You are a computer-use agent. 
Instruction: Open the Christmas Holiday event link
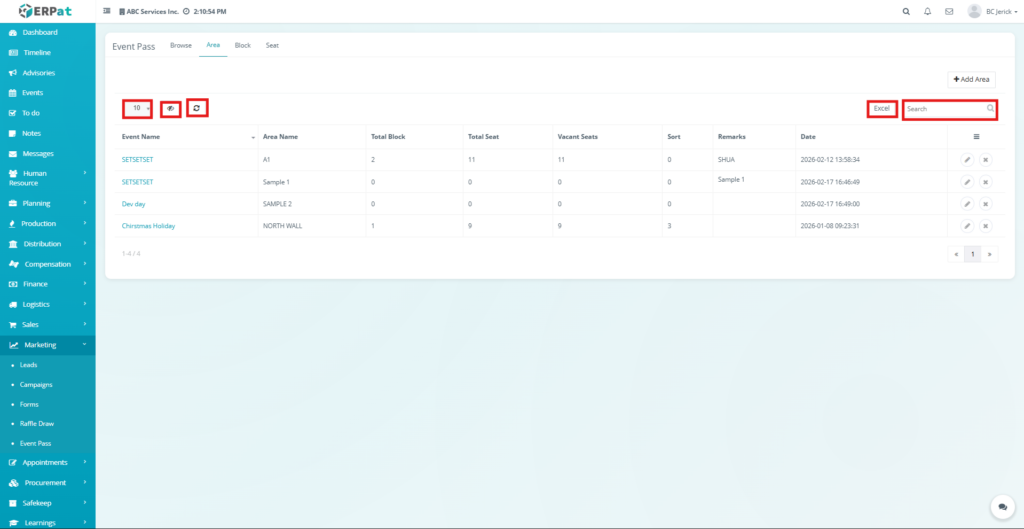coord(148,226)
